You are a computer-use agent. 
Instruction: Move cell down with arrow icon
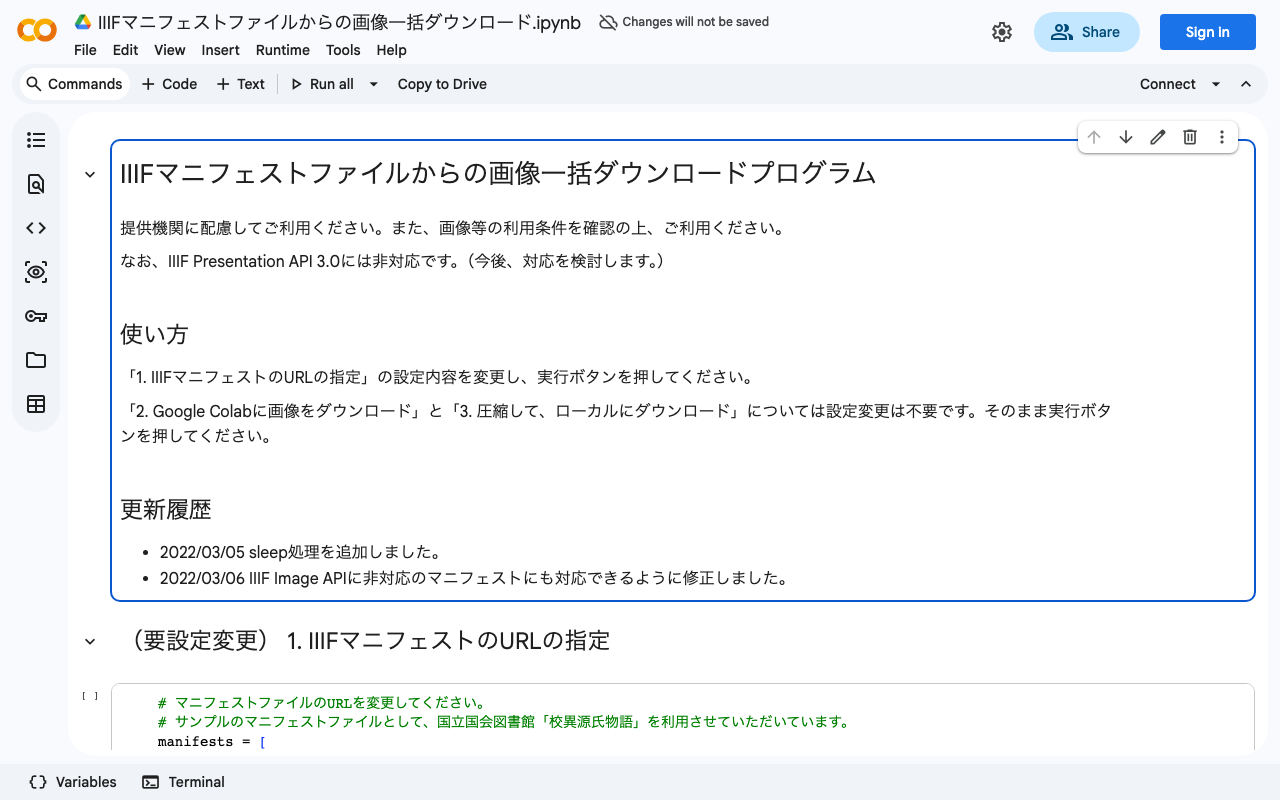click(x=1126, y=137)
